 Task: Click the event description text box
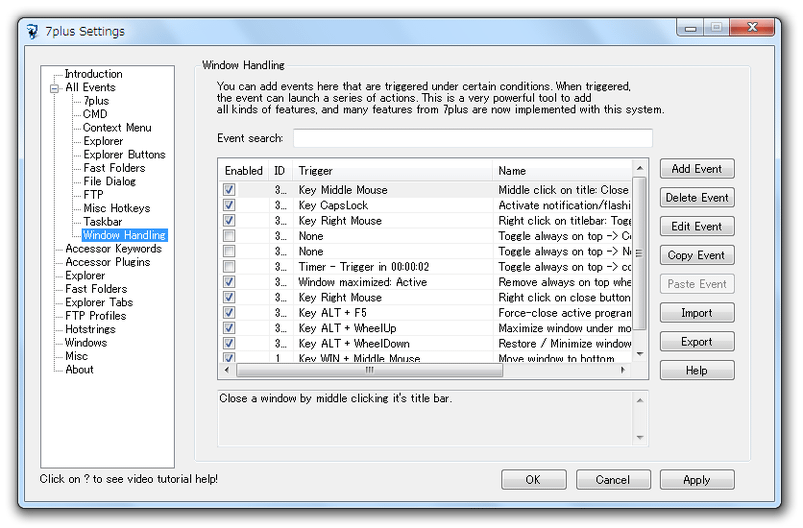(x=426, y=418)
